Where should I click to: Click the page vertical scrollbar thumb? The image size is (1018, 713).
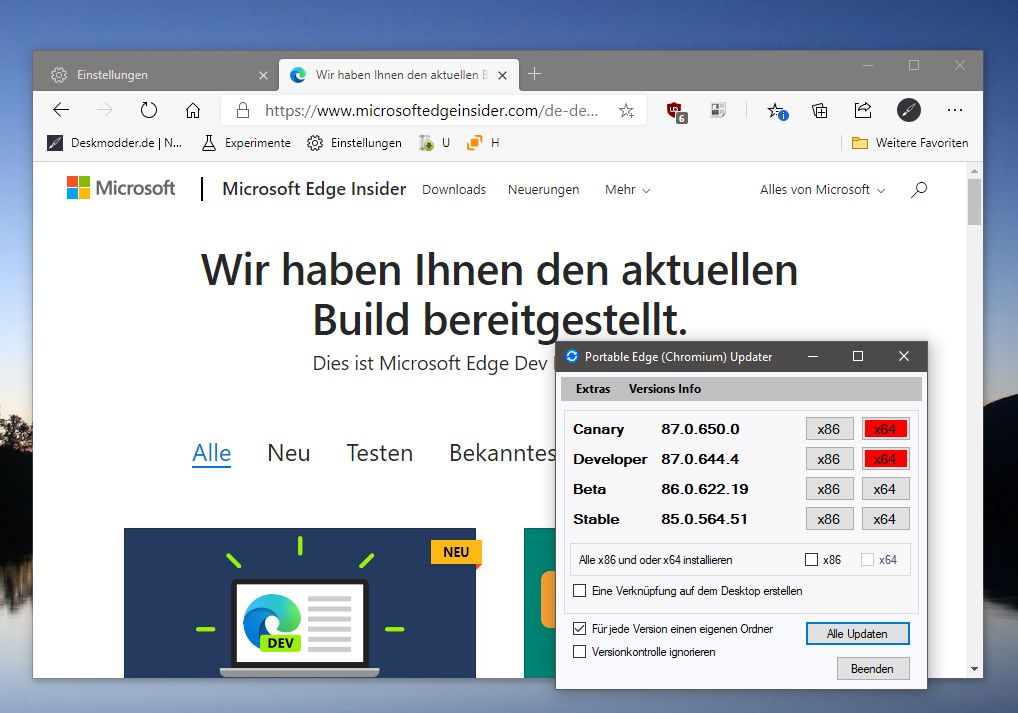[974, 201]
